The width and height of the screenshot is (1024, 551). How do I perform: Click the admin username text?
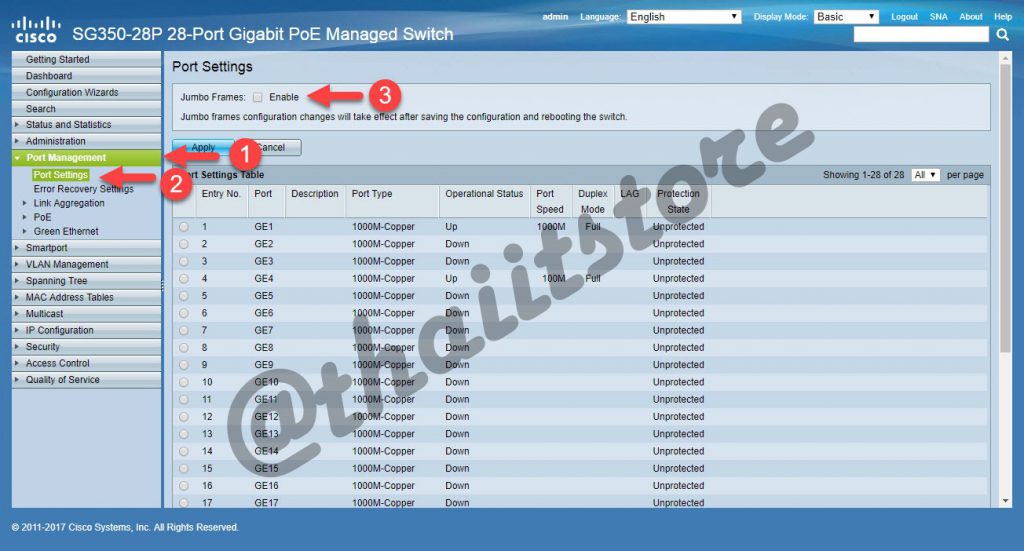(x=555, y=17)
